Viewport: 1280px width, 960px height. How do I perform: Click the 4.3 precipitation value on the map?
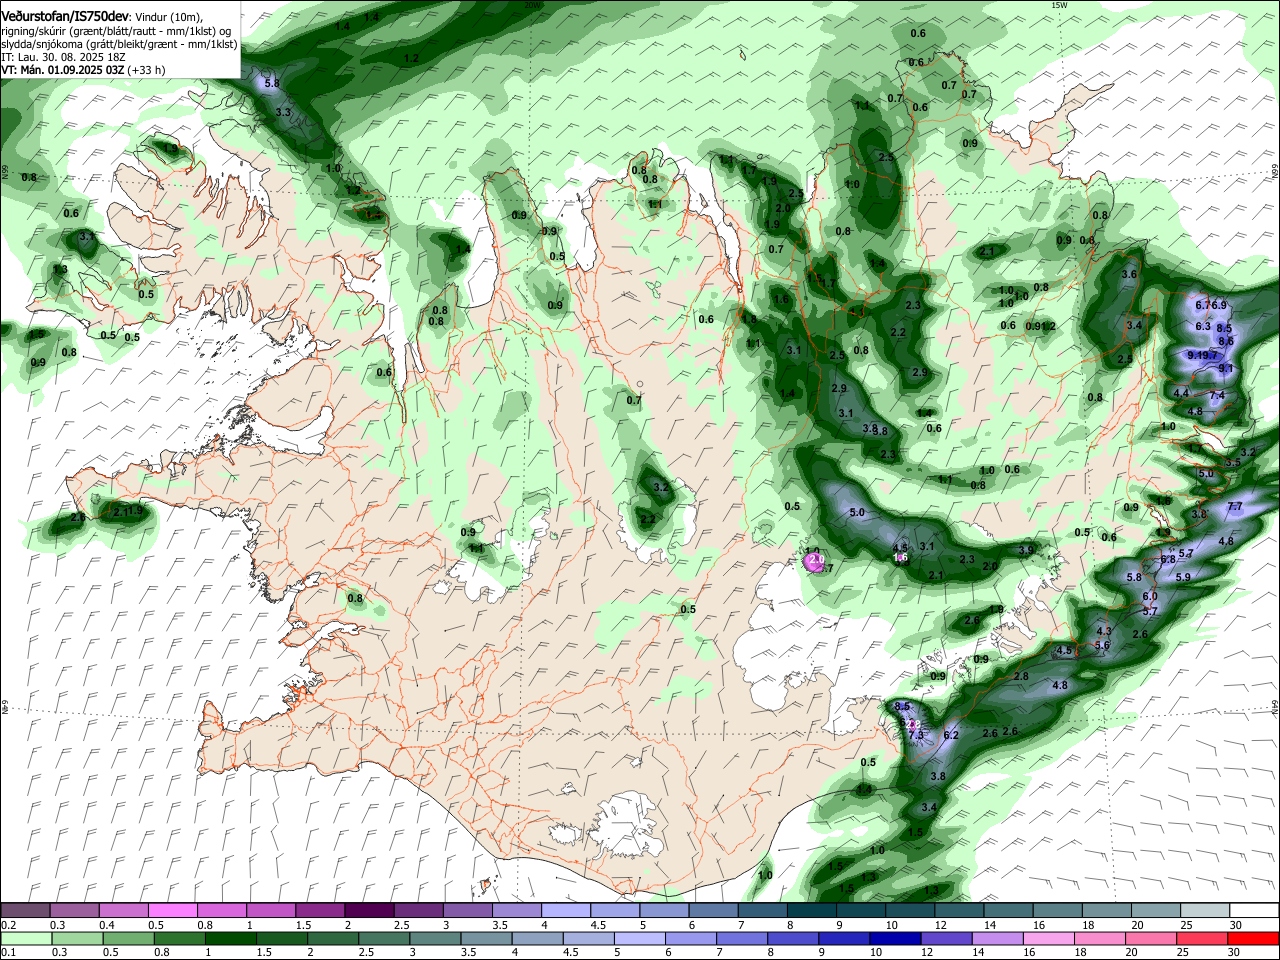[x=1104, y=632]
